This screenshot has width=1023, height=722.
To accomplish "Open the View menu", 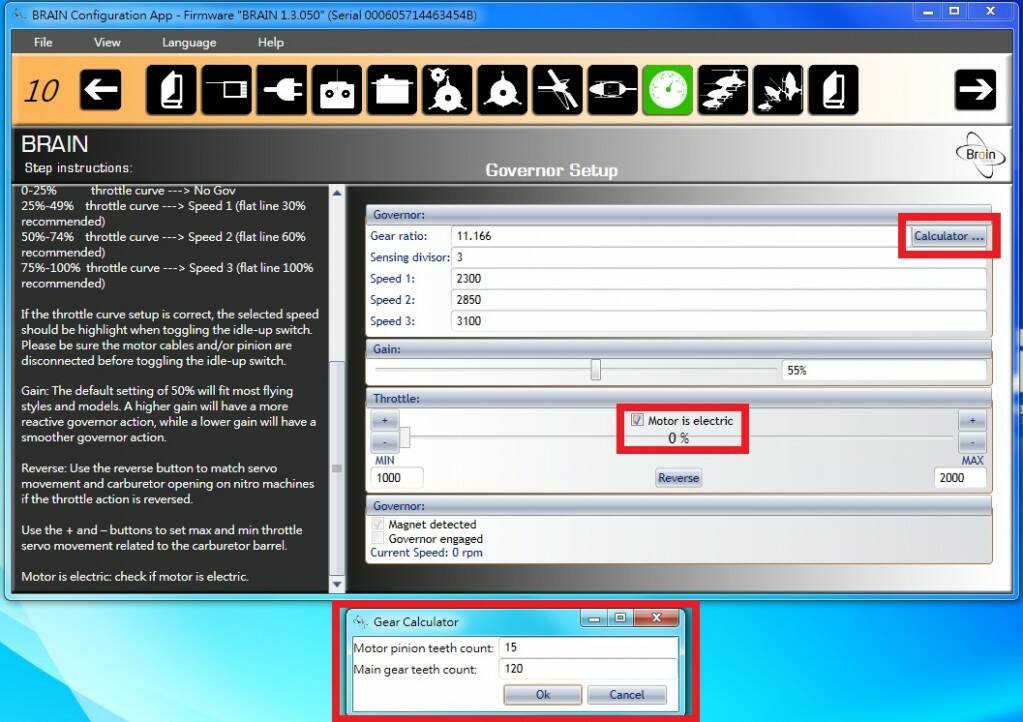I will click(107, 42).
